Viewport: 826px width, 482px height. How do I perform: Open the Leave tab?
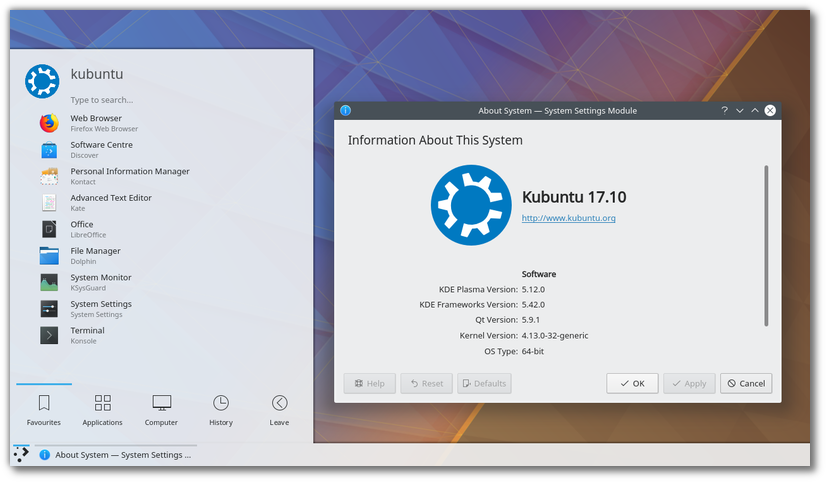tap(279, 409)
